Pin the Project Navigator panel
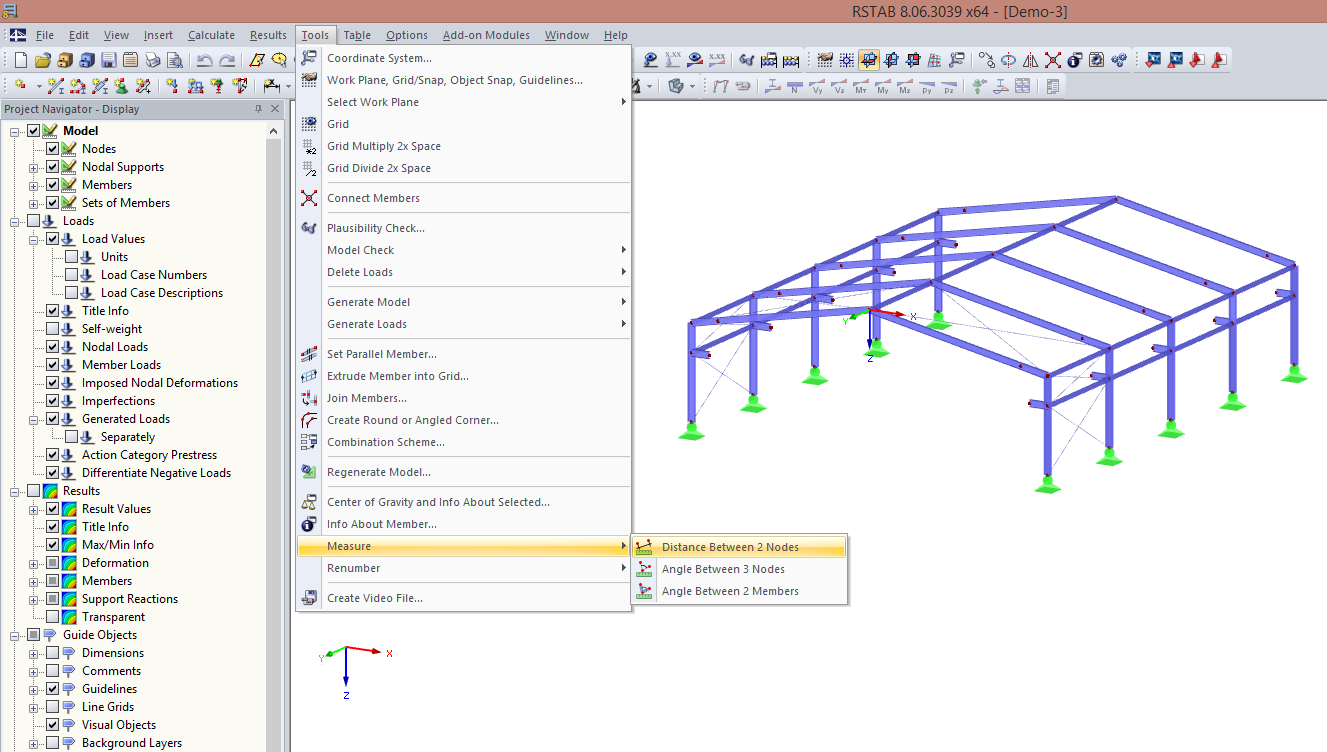The height and width of the screenshot is (752, 1327). pyautogui.click(x=258, y=109)
